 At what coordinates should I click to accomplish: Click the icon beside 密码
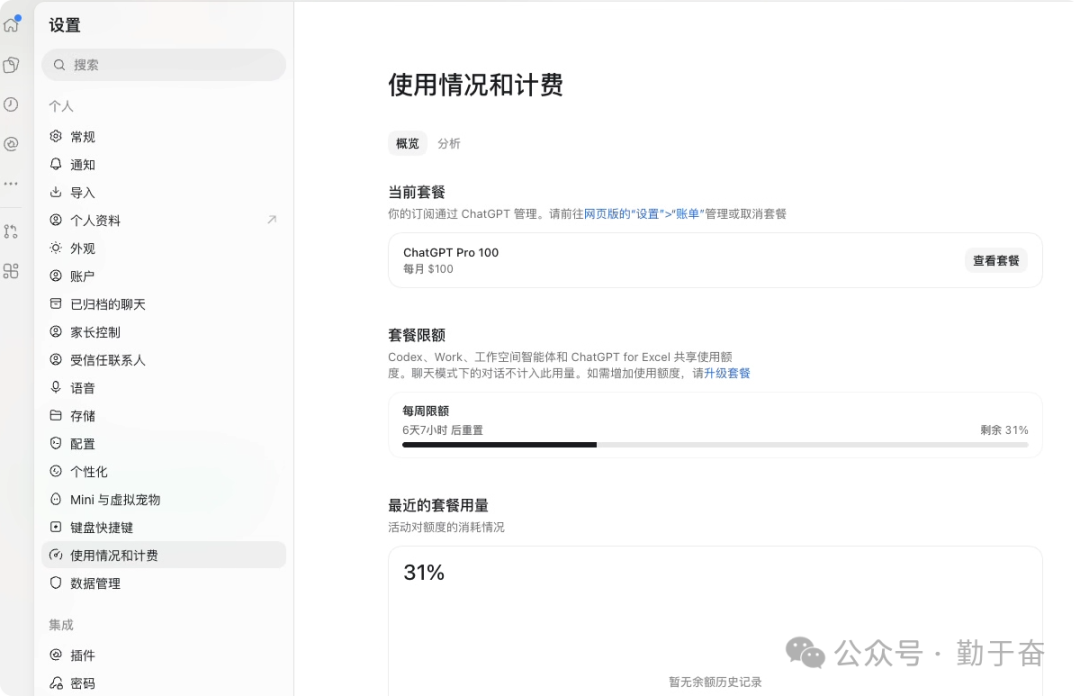(56, 683)
